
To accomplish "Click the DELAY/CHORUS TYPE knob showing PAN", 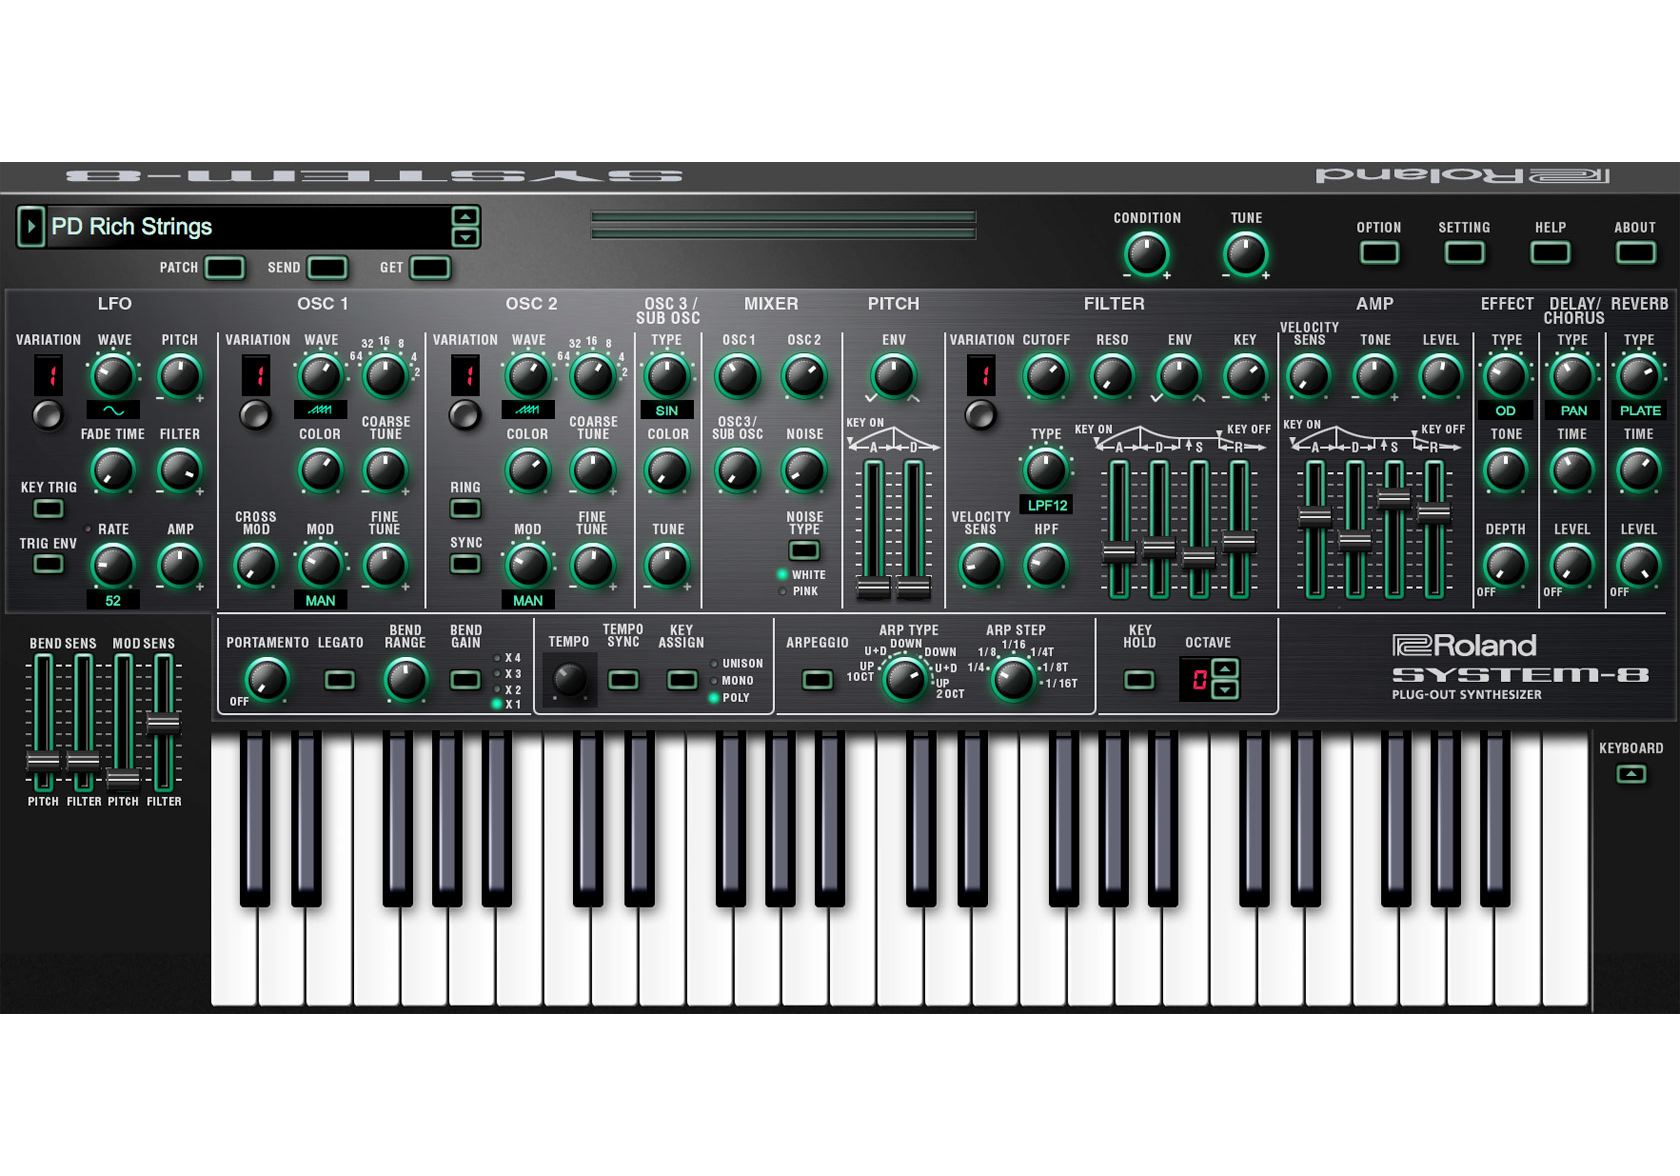I will [x=1572, y=376].
